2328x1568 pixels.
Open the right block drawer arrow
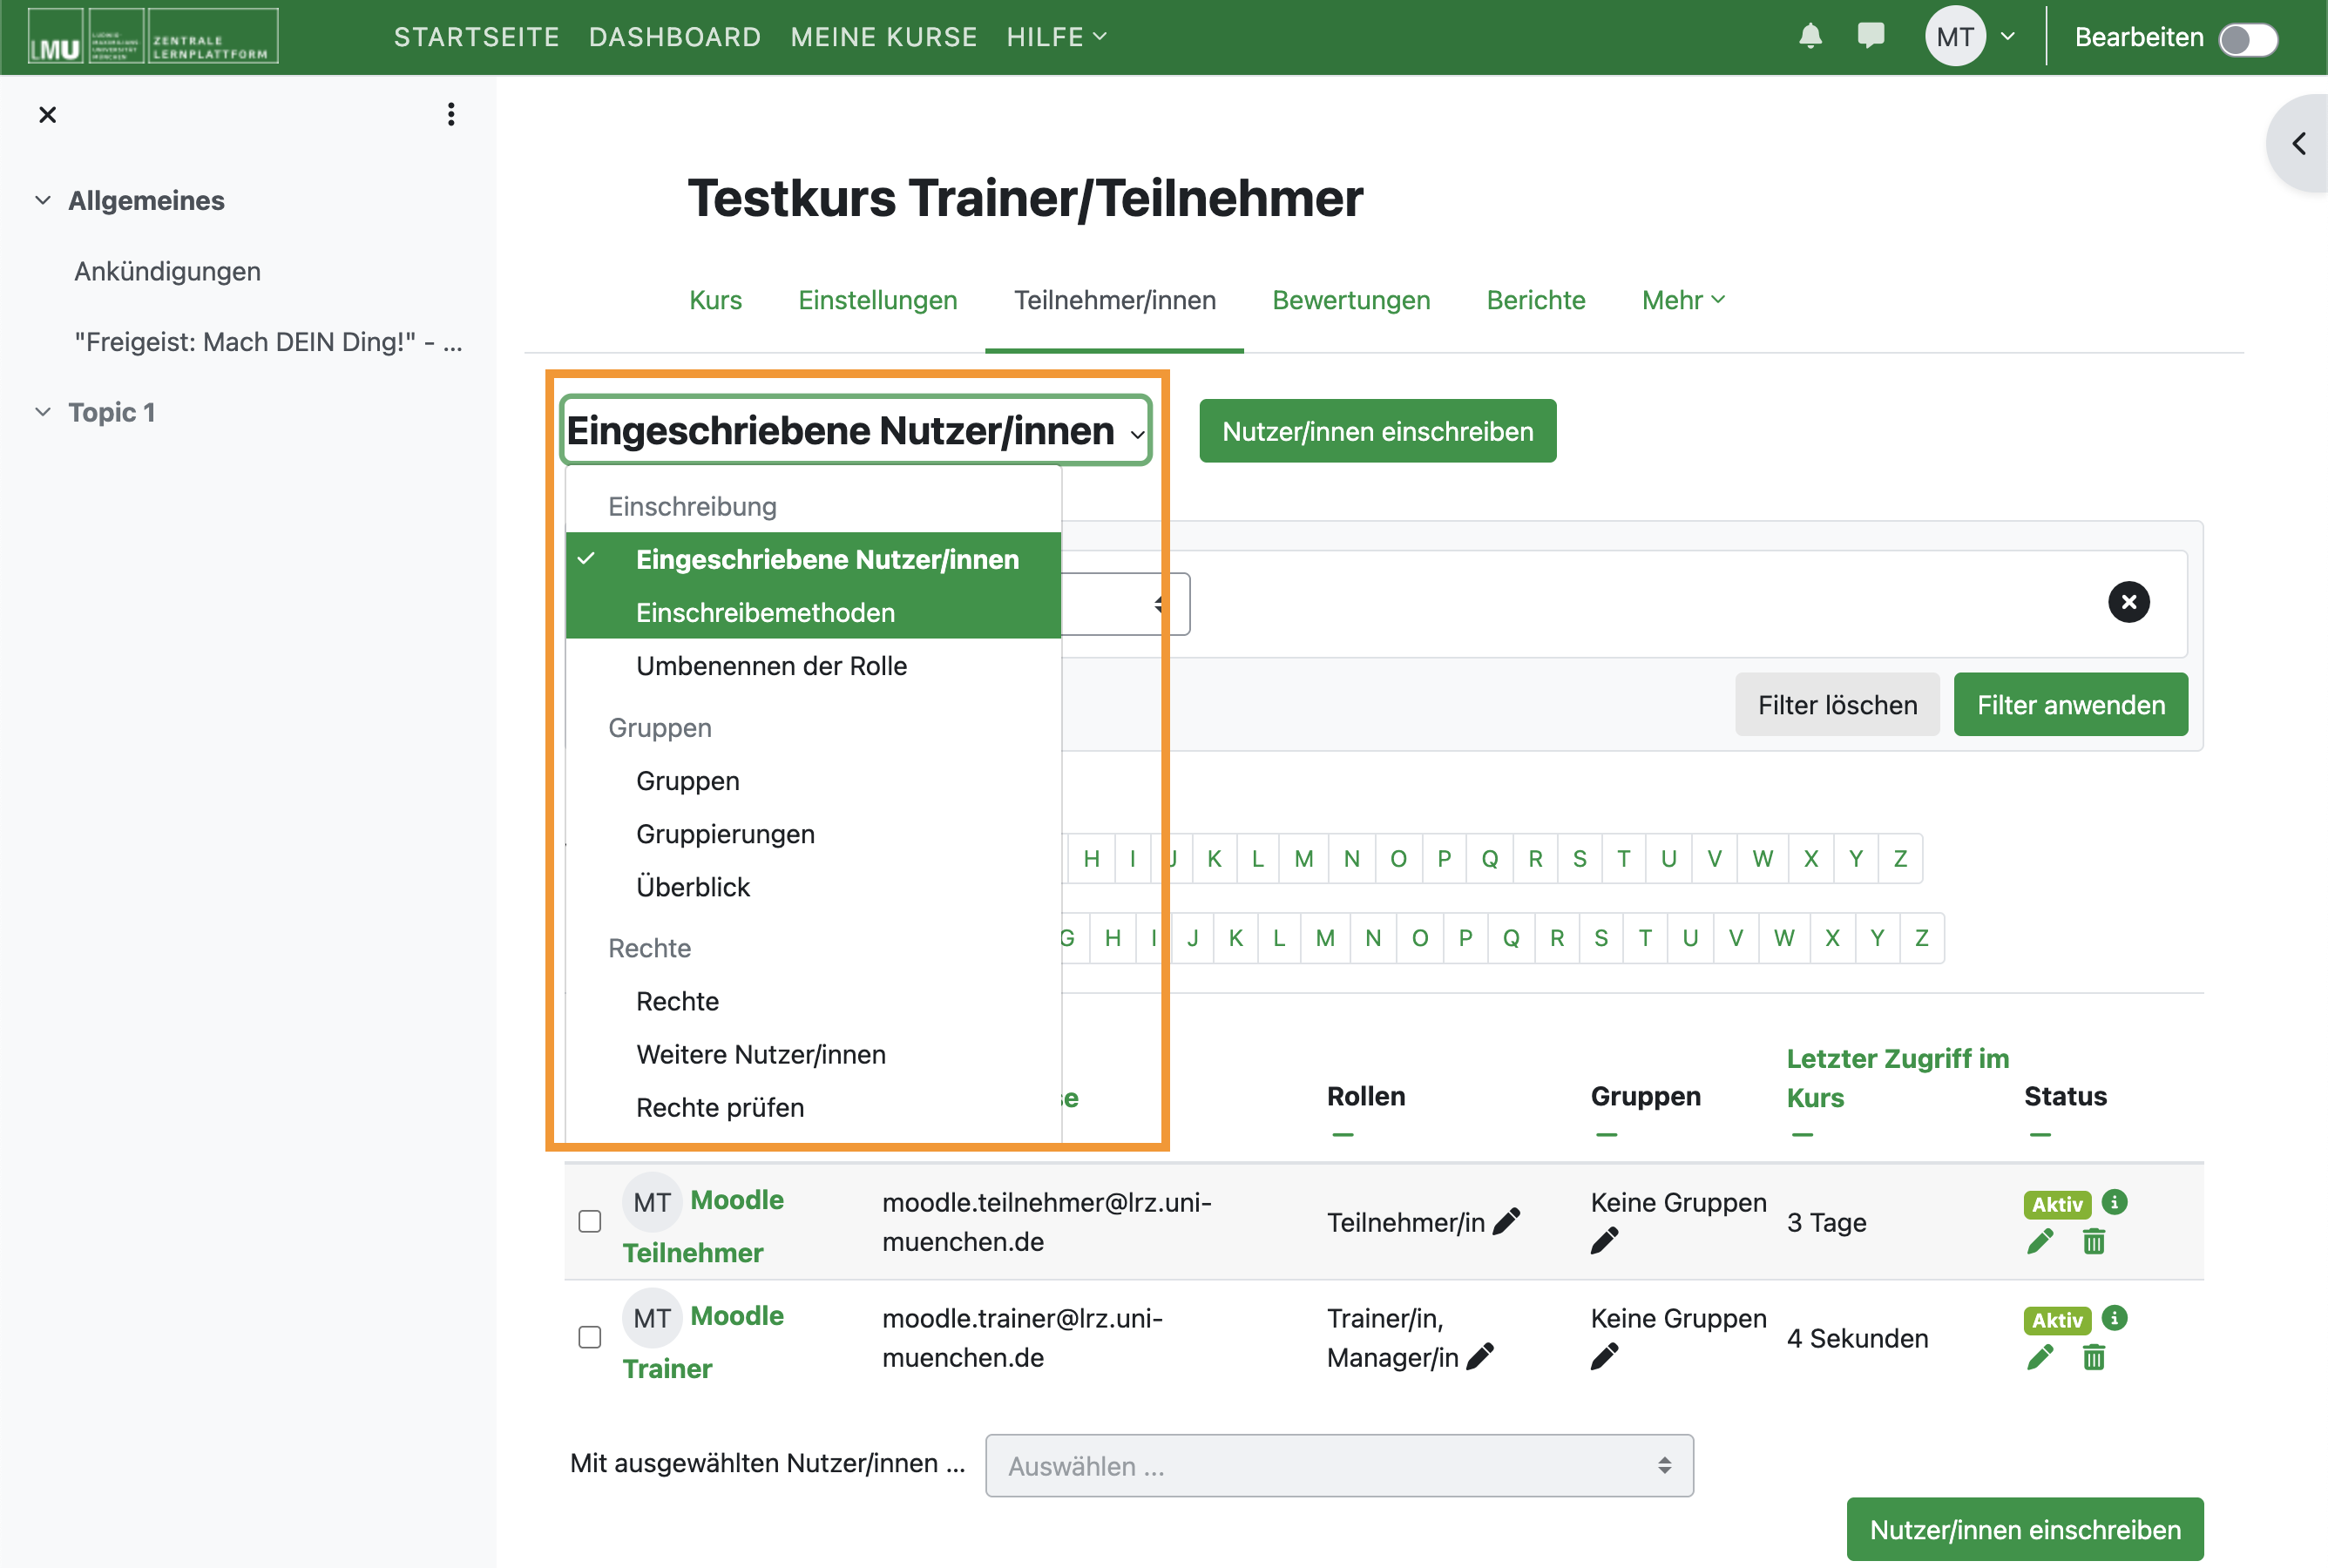tap(2300, 143)
